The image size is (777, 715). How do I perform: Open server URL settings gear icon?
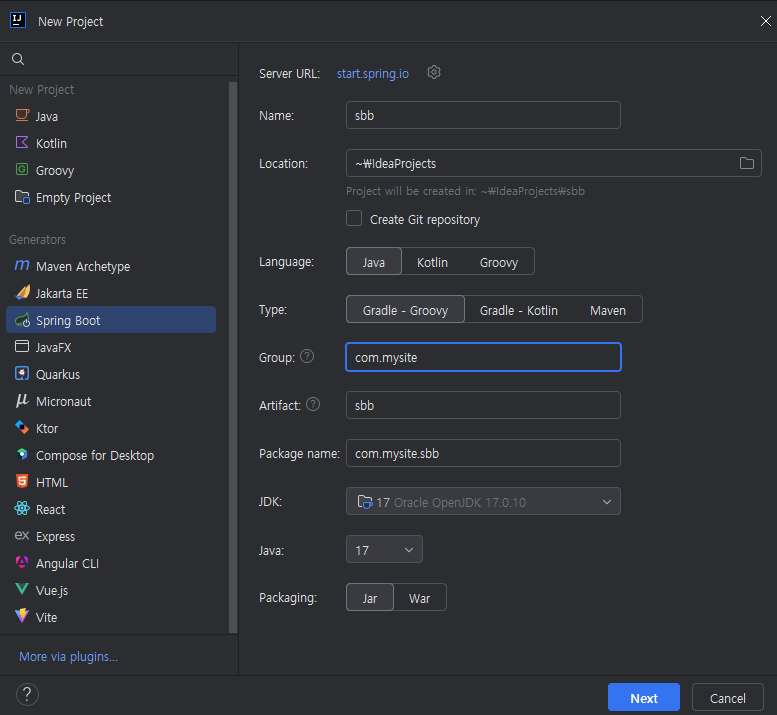pos(434,72)
